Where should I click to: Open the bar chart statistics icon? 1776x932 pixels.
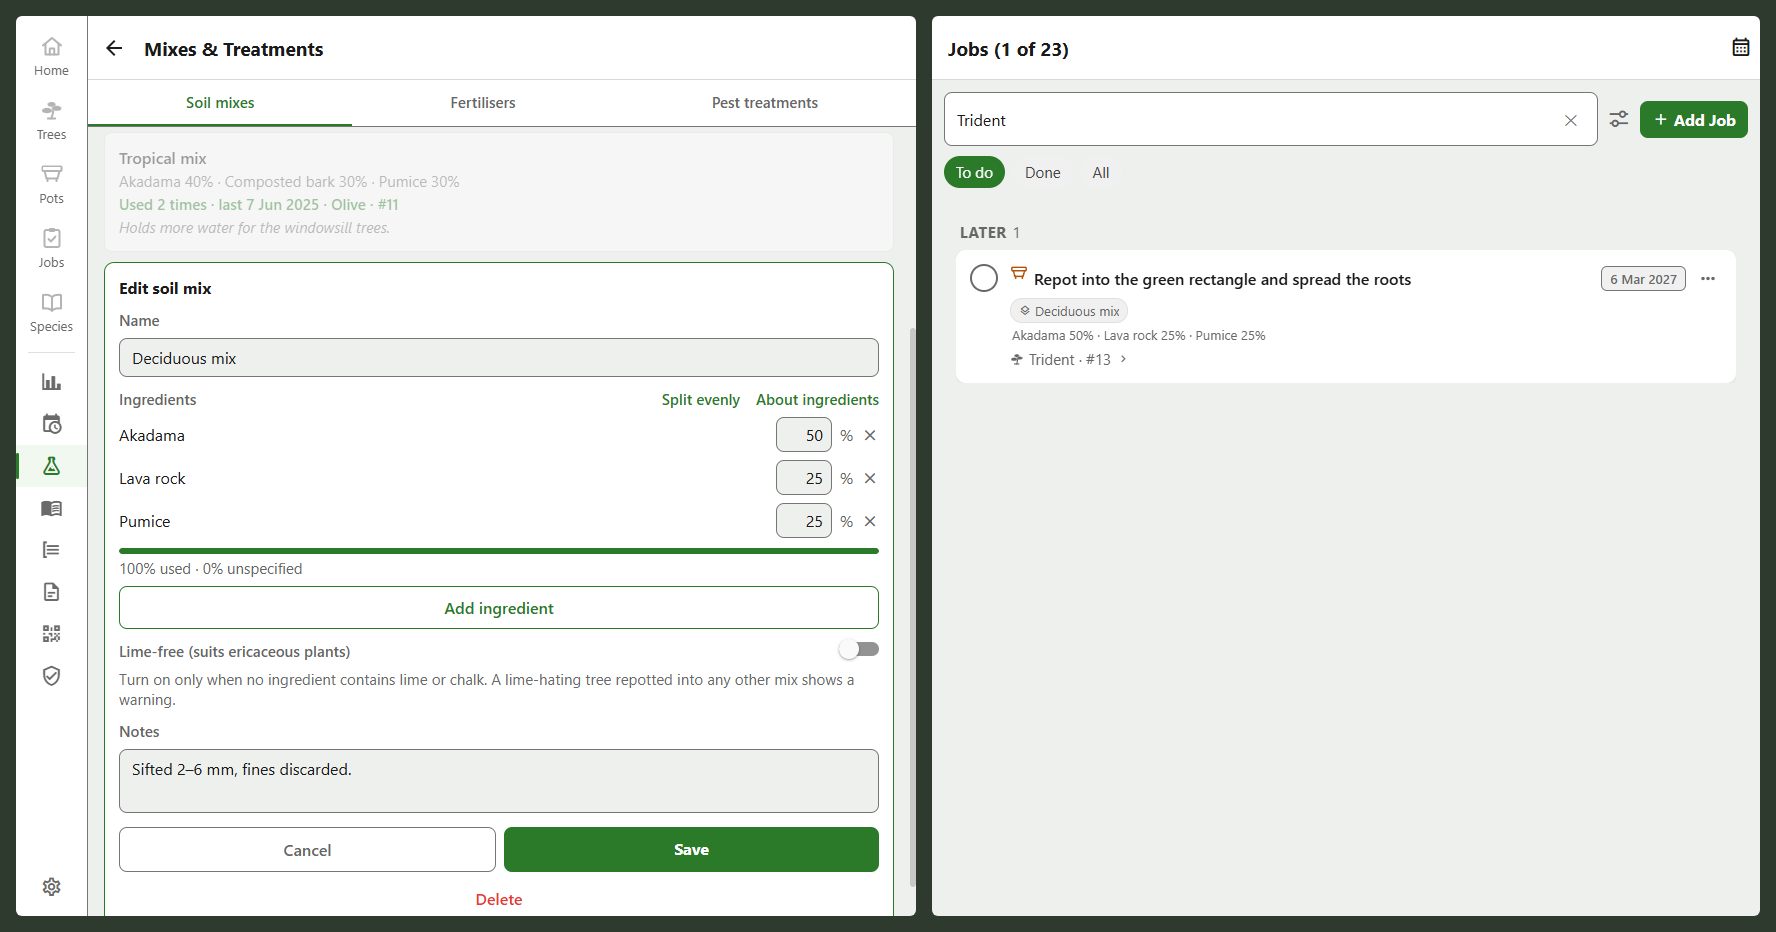51,382
